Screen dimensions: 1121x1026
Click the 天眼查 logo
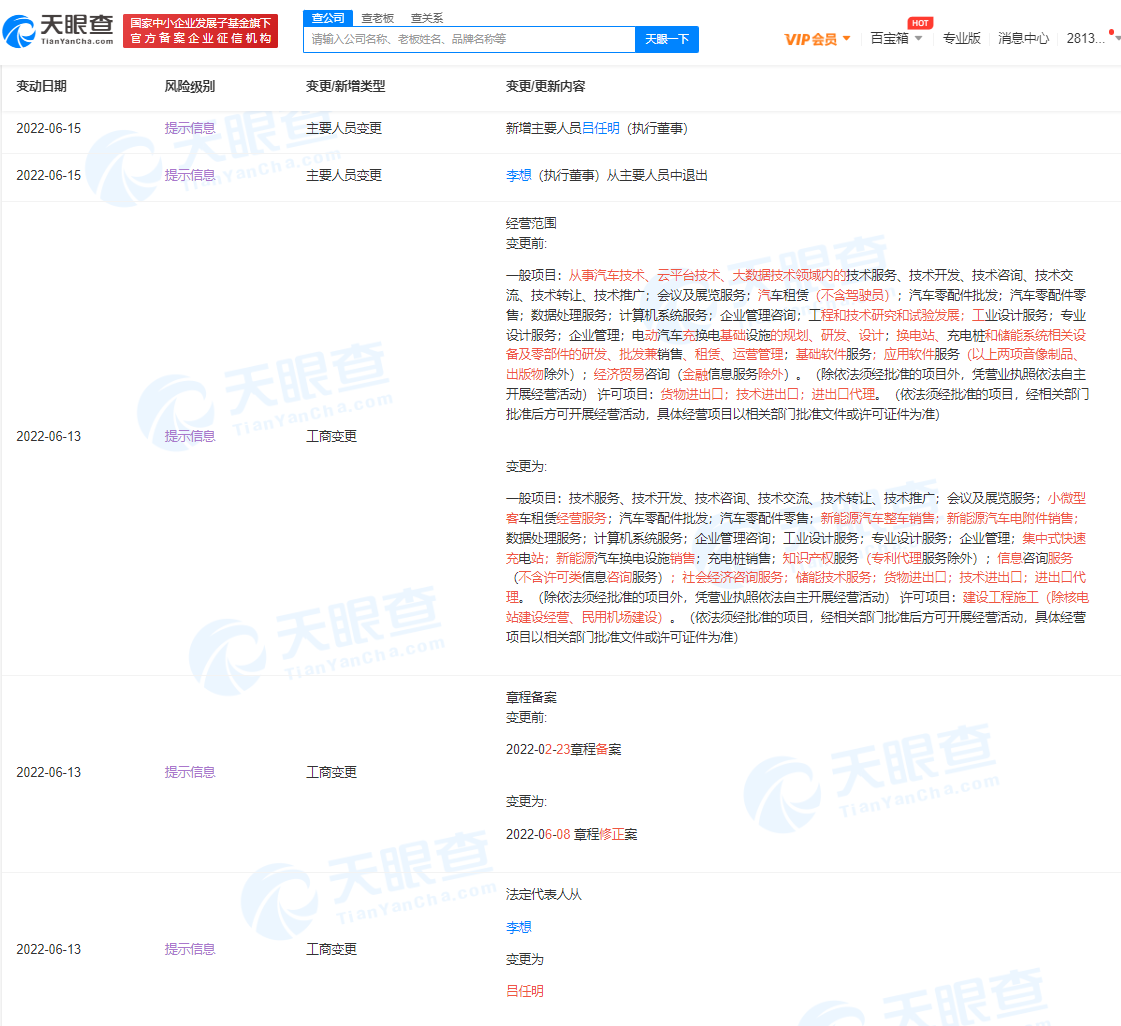[58, 31]
